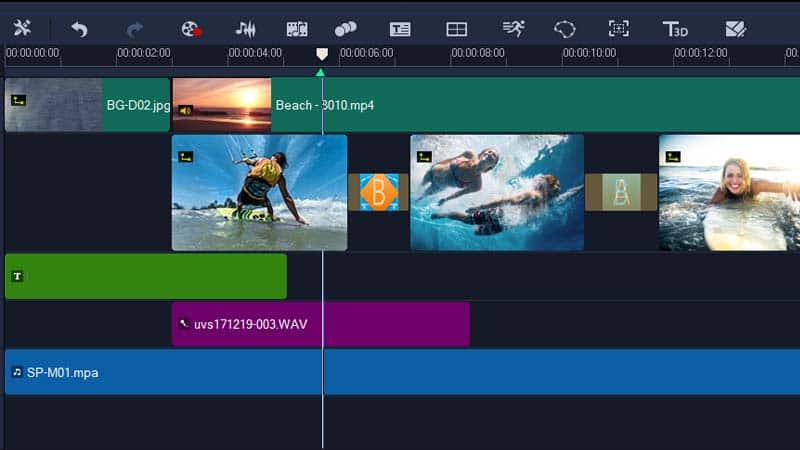The width and height of the screenshot is (800, 450).
Task: Open the Auto Music tool
Action: pyautogui.click(x=297, y=29)
